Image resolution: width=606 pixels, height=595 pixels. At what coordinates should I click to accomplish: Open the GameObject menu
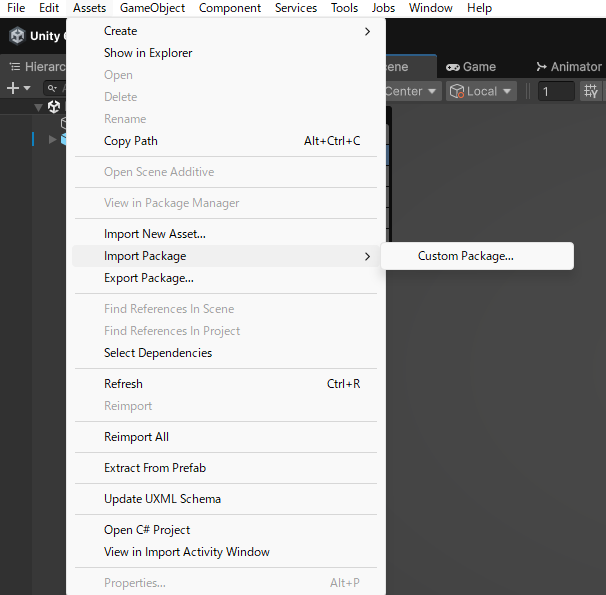click(152, 8)
